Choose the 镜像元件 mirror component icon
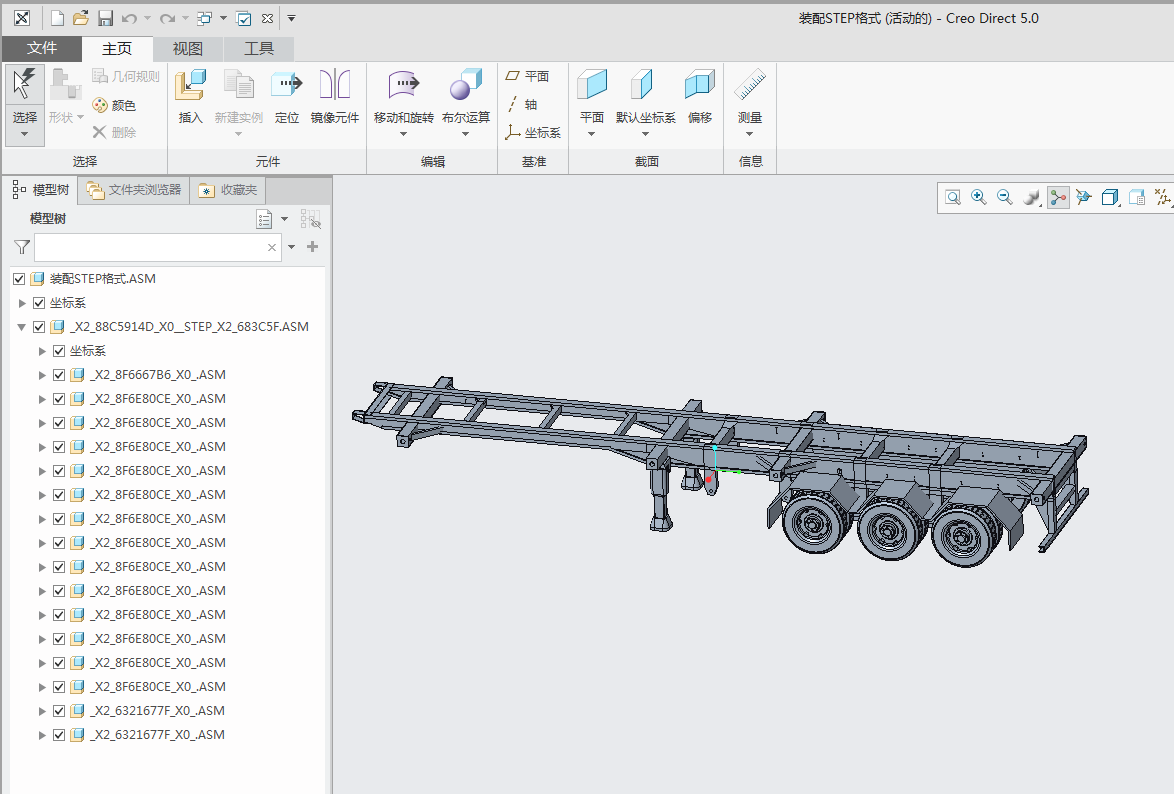Viewport: 1174px width, 794px height. pos(335,85)
